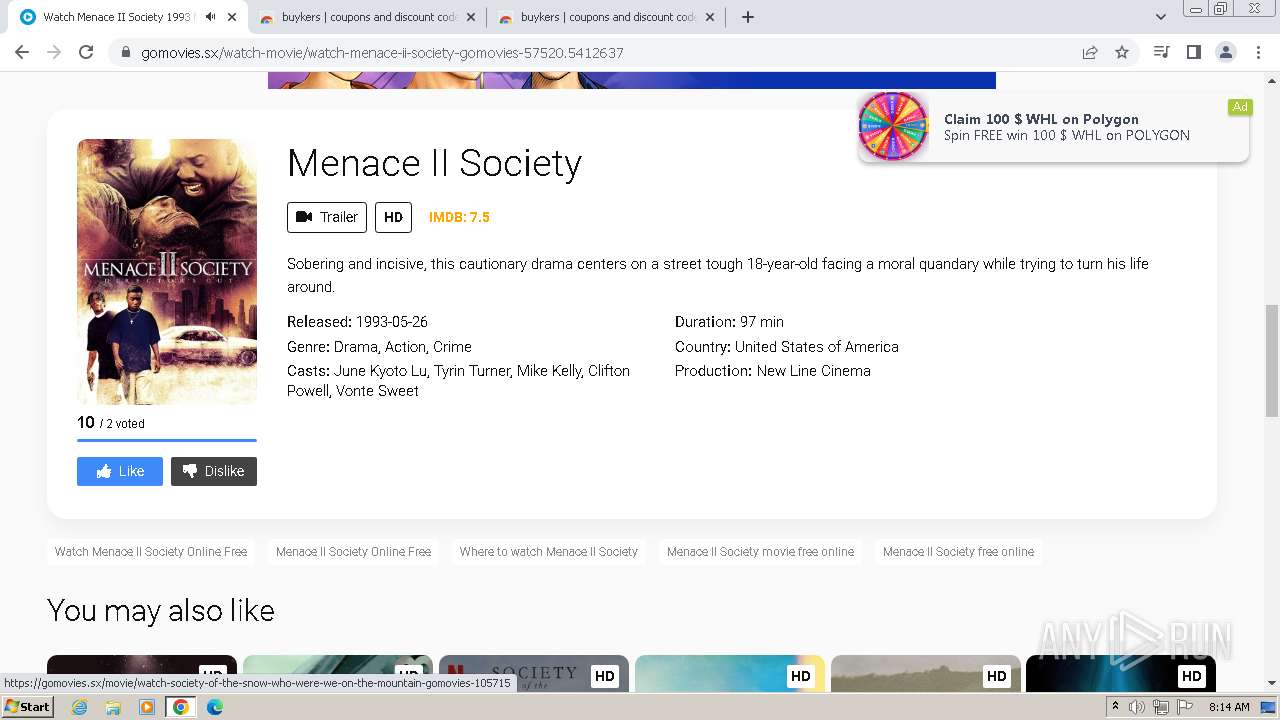The image size is (1280, 720).
Task: Close the second buykers coupons tab
Action: click(711, 17)
